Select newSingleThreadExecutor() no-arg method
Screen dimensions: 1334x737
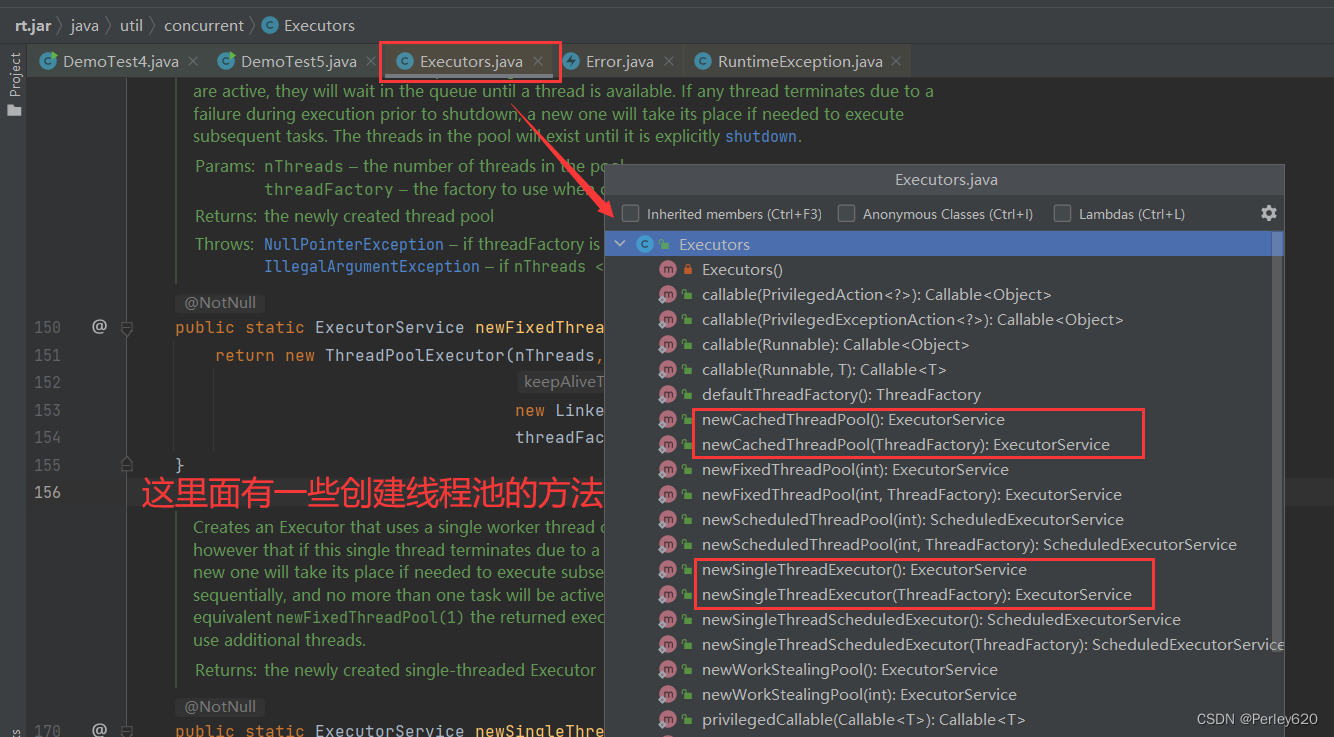864,570
